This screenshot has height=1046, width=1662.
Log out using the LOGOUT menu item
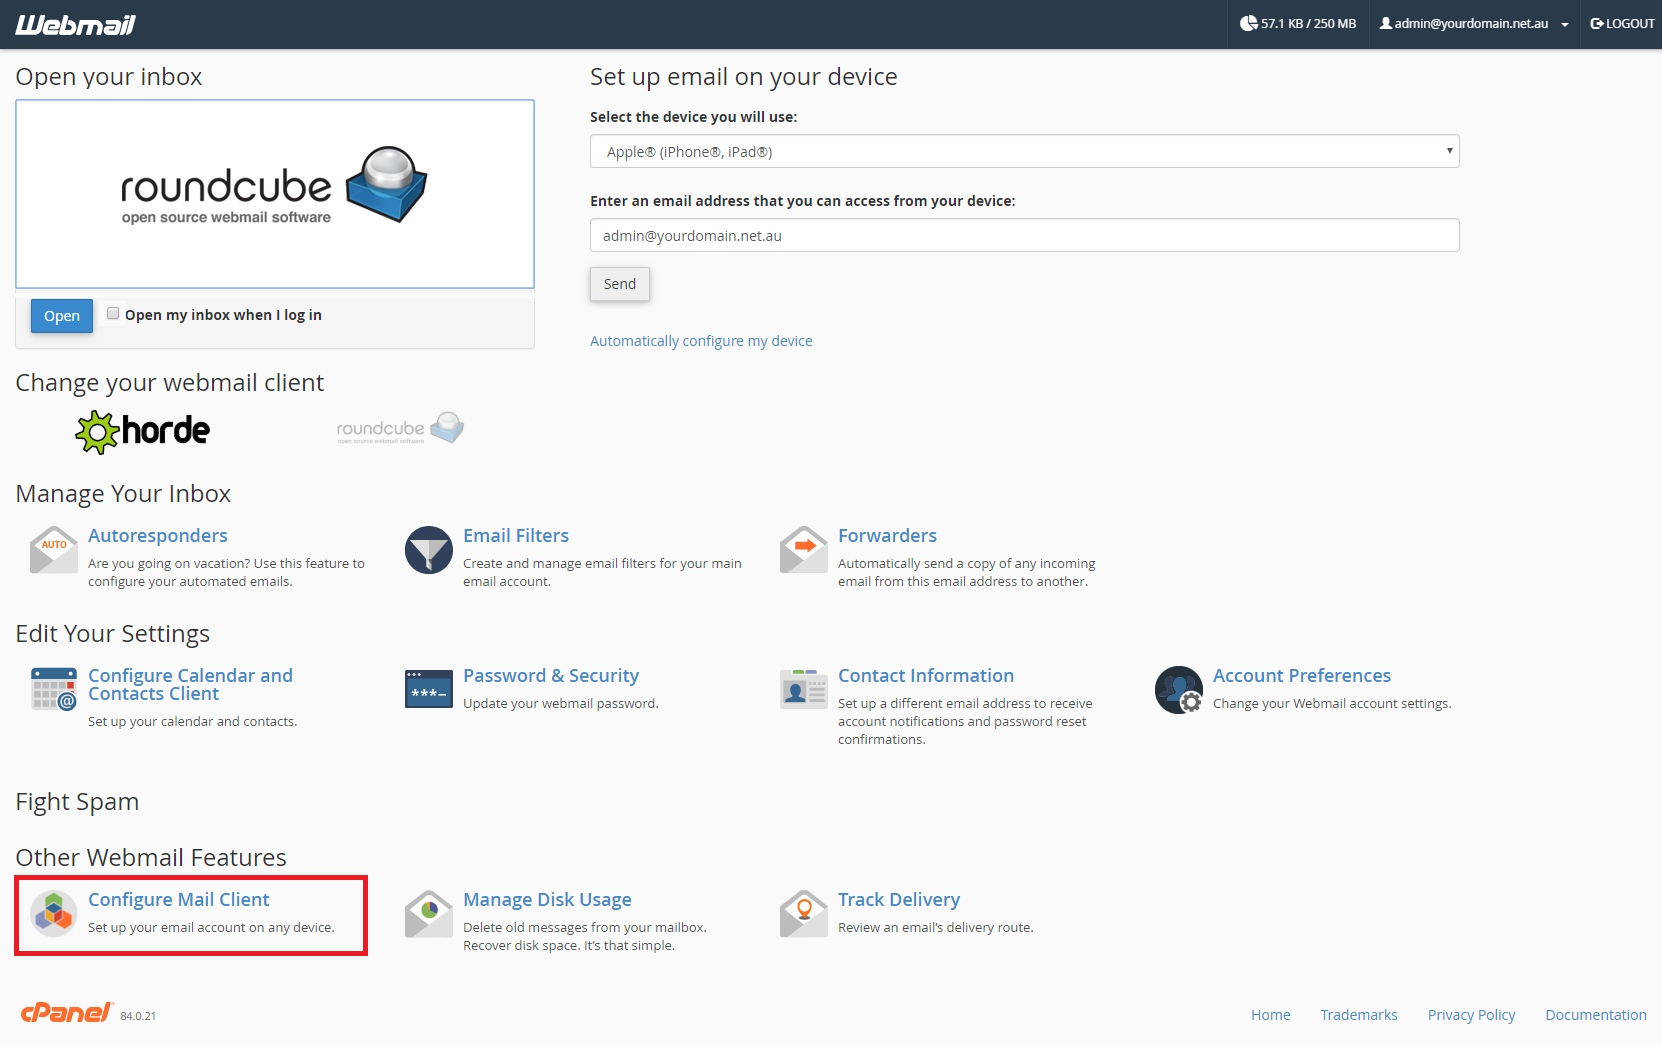pyautogui.click(x=1622, y=24)
